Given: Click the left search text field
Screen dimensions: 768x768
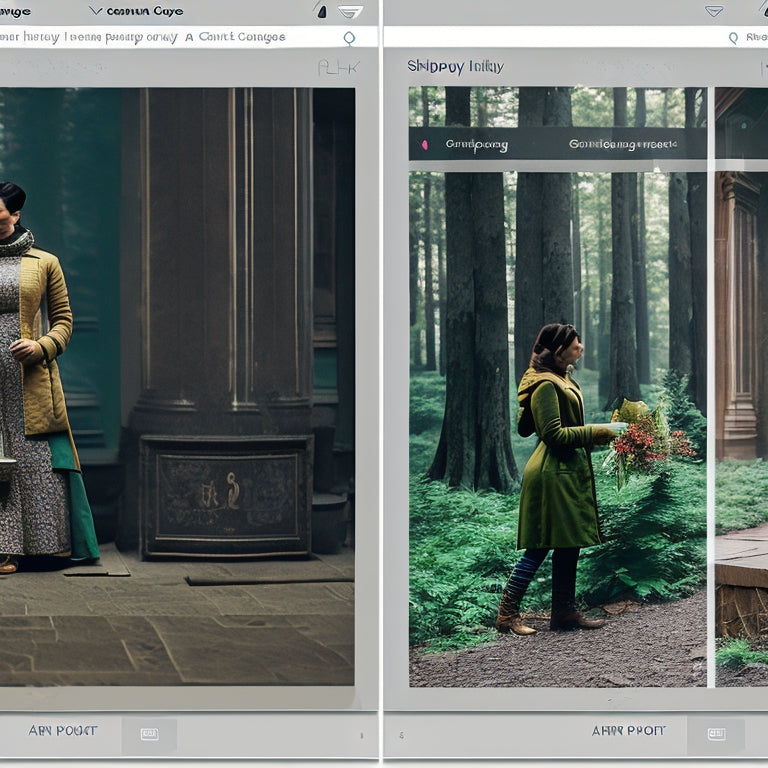Looking at the screenshot, I should click(90, 37).
